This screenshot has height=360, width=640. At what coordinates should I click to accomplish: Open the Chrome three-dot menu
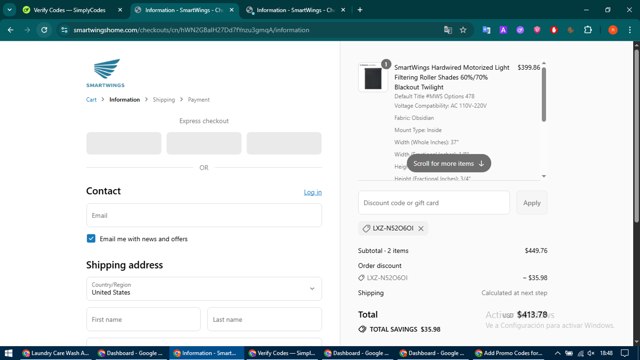point(630,30)
